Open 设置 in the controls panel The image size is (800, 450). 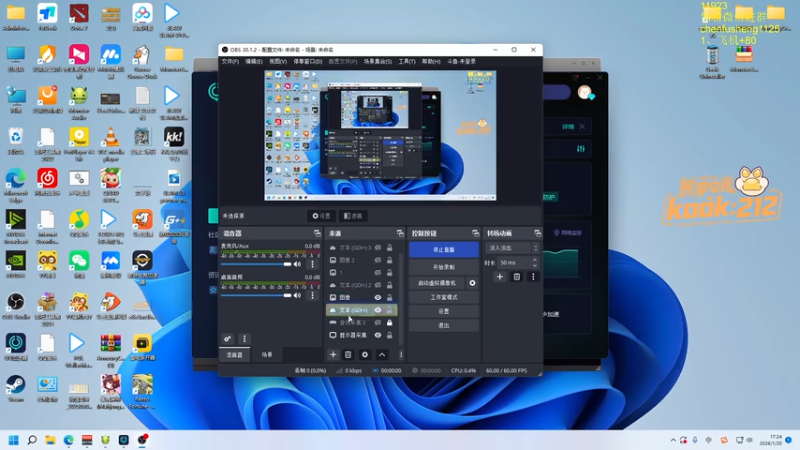[443, 311]
